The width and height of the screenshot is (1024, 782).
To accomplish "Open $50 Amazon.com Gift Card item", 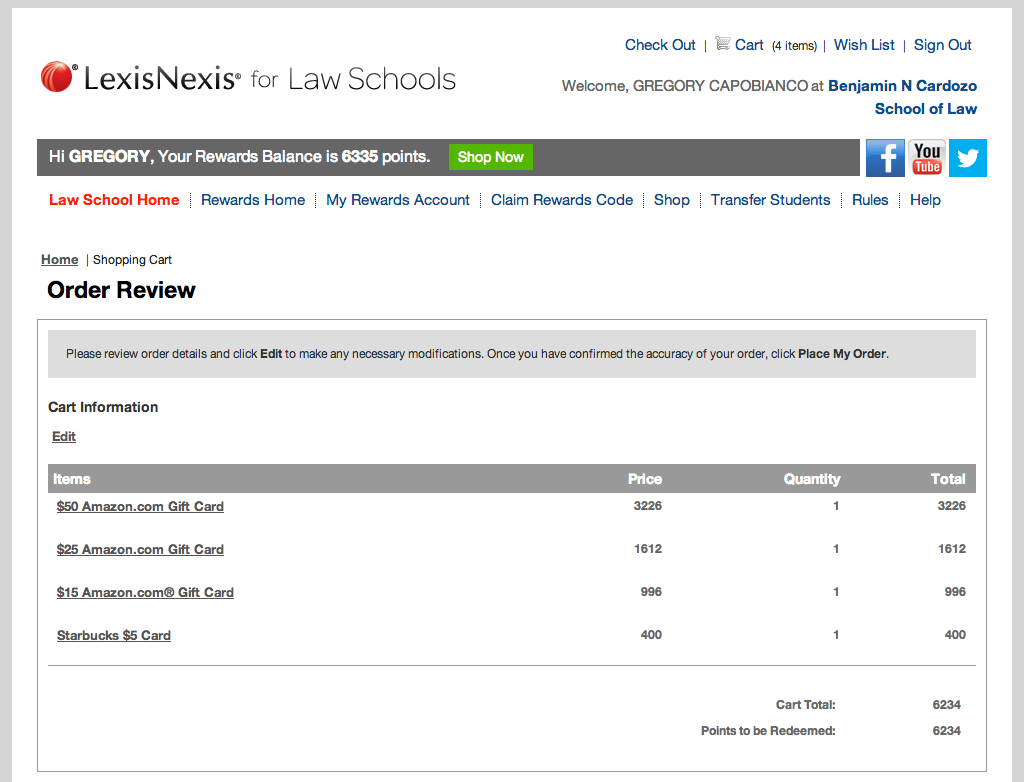I will click(x=140, y=506).
